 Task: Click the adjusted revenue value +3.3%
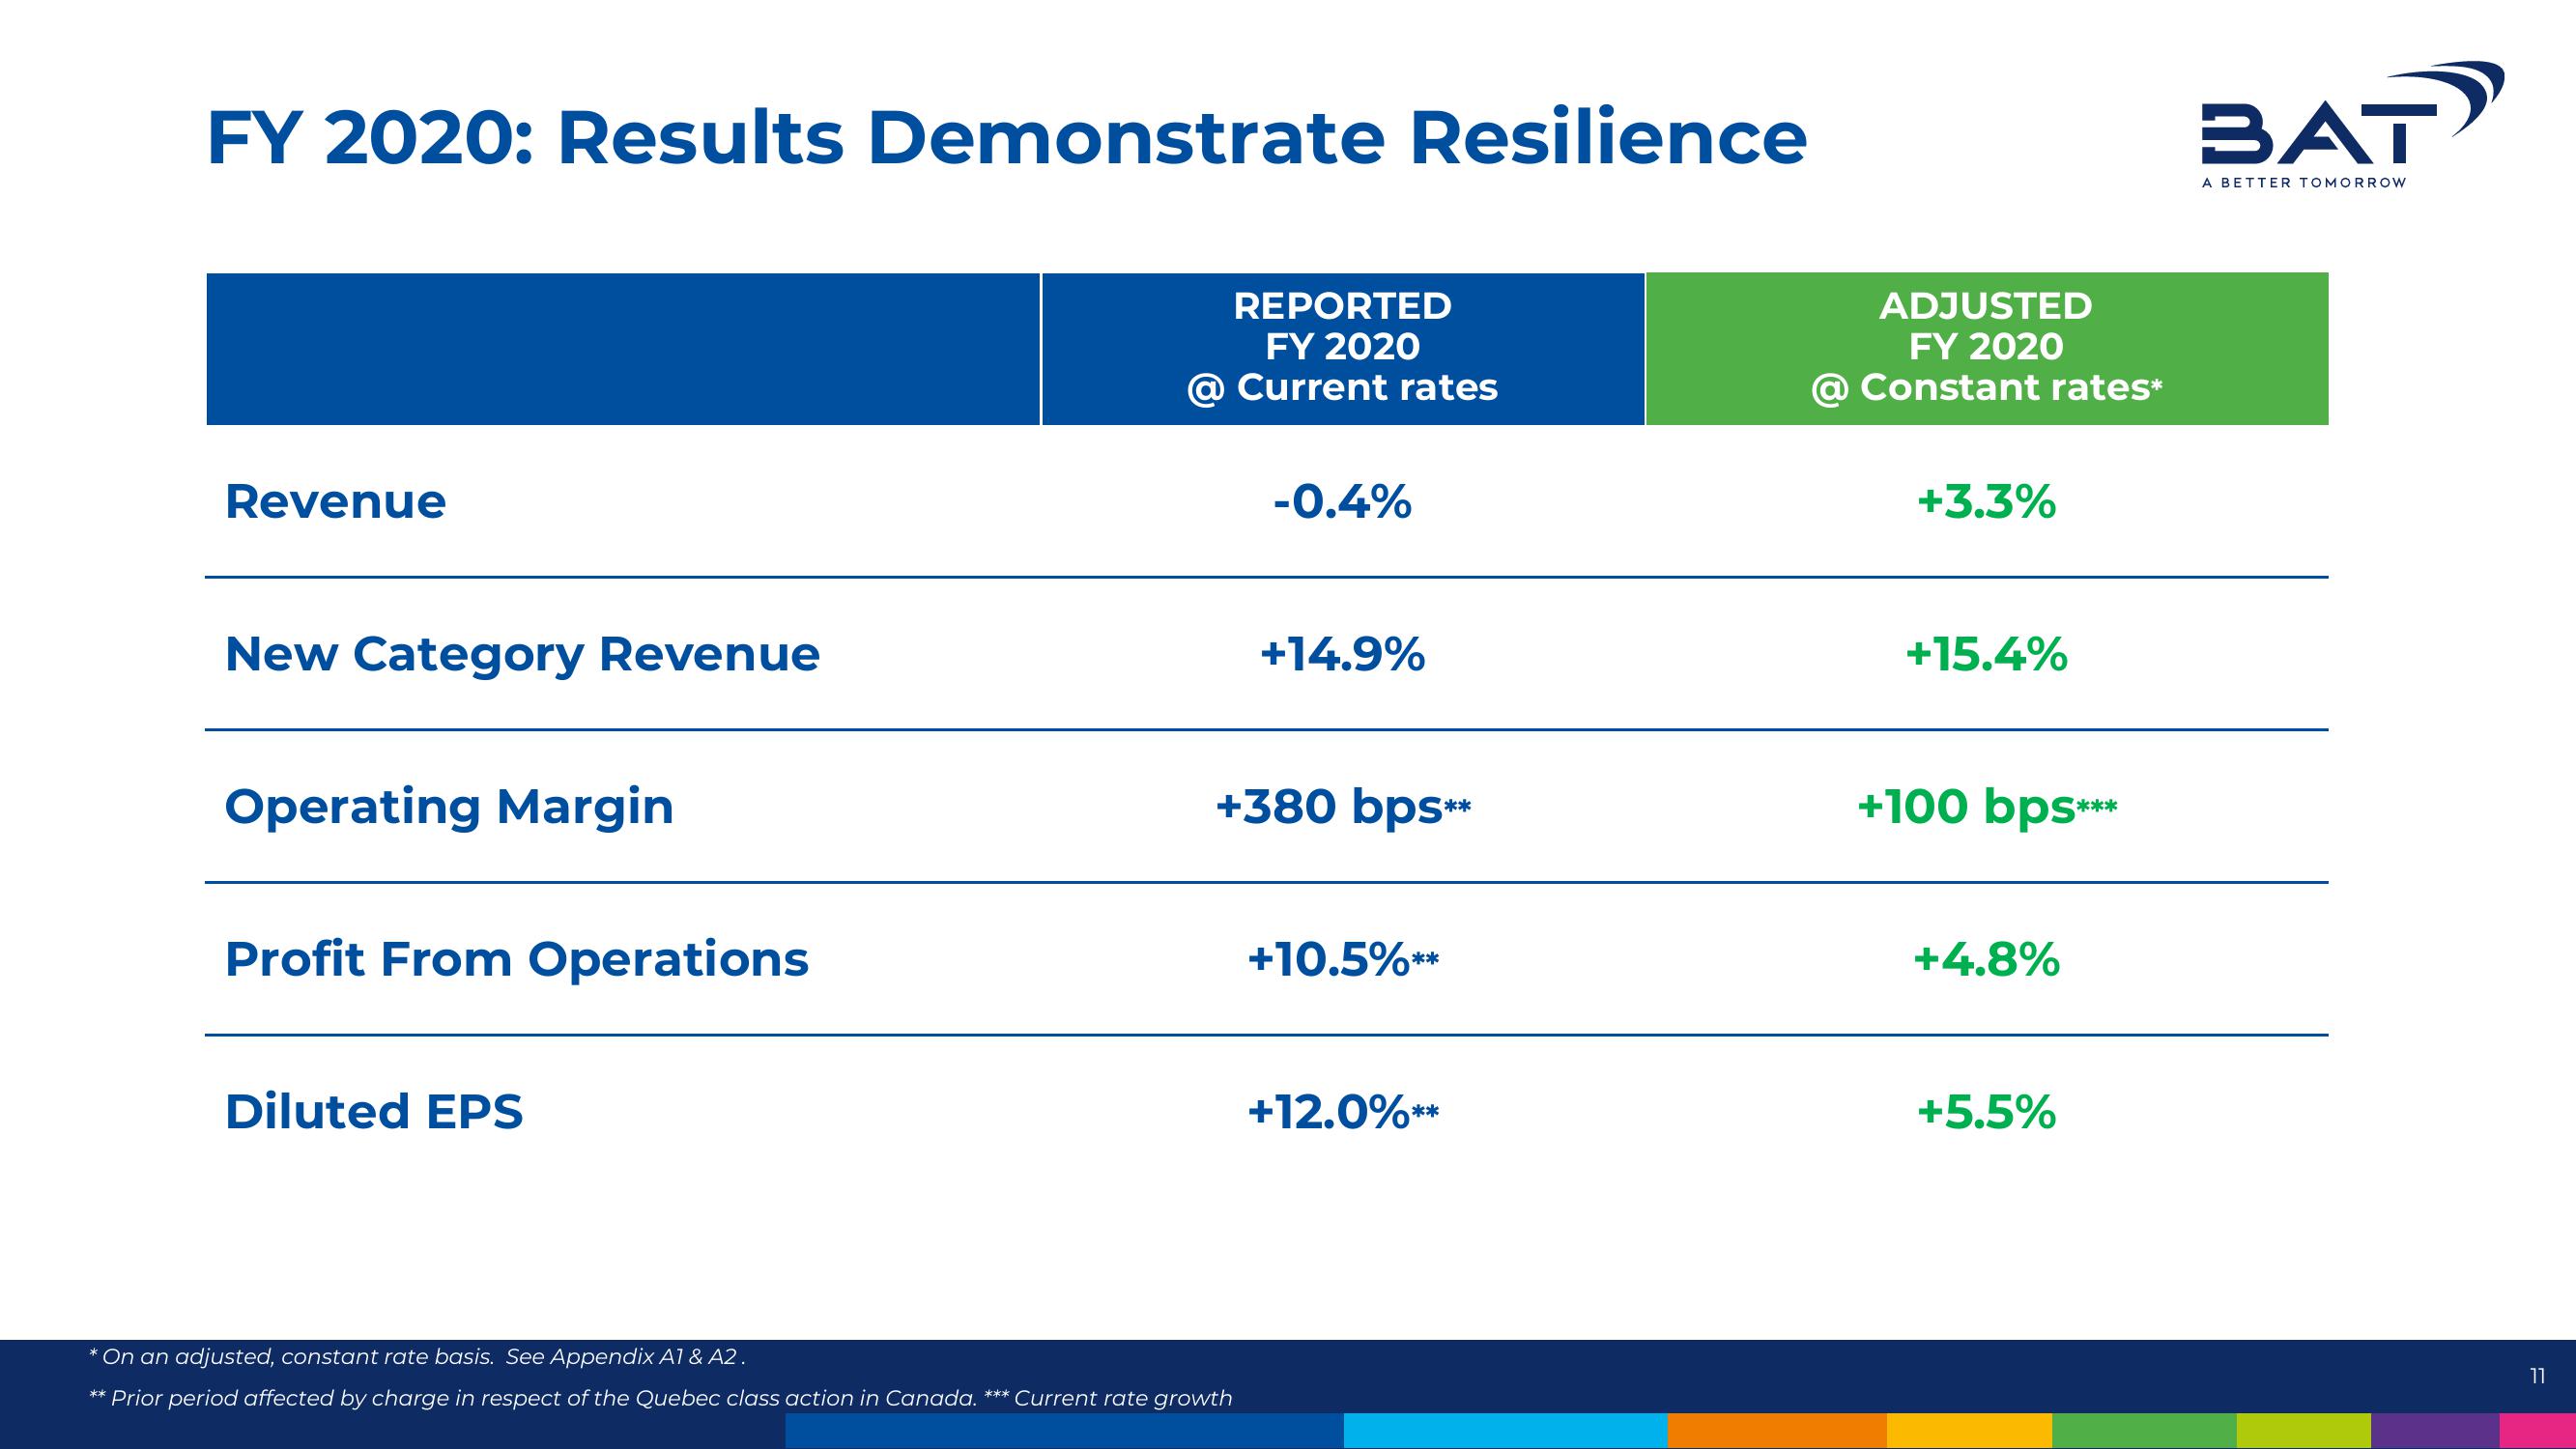click(1986, 501)
